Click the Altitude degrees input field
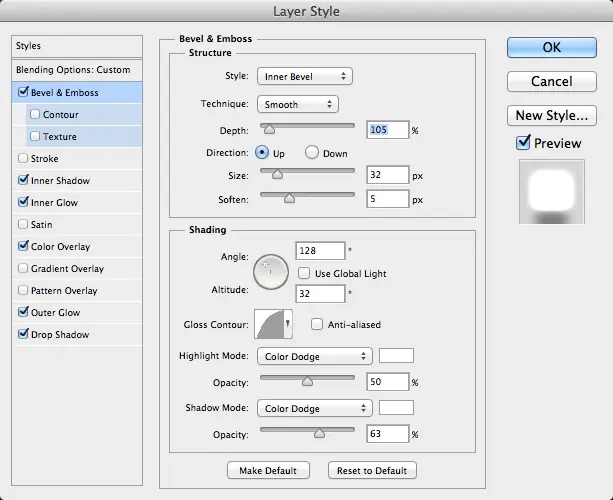The width and height of the screenshot is (613, 500). tap(321, 294)
